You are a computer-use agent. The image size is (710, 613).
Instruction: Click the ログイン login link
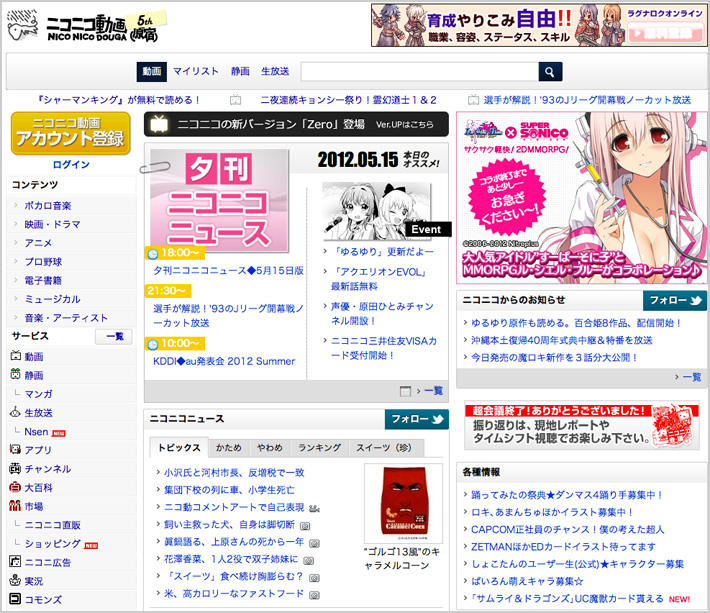click(x=71, y=165)
